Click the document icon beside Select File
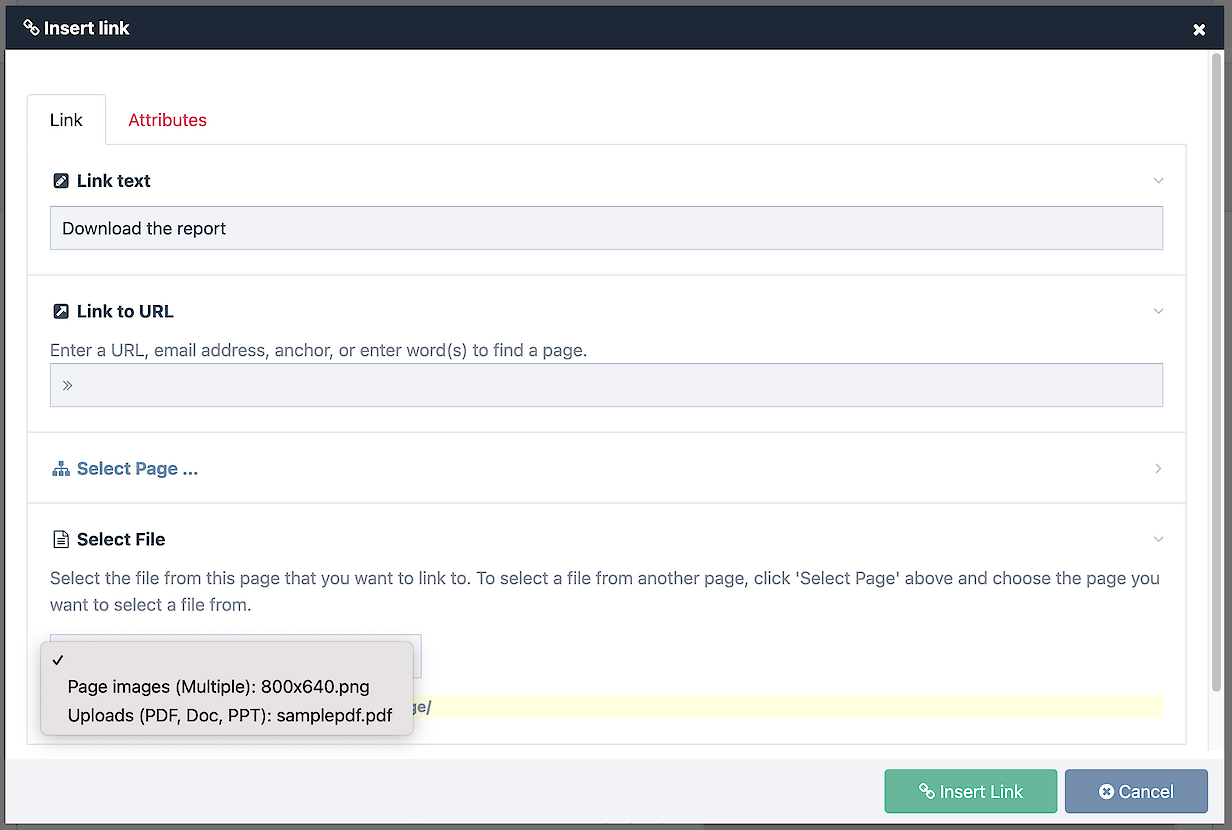Image resolution: width=1232 pixels, height=830 pixels. coord(61,540)
